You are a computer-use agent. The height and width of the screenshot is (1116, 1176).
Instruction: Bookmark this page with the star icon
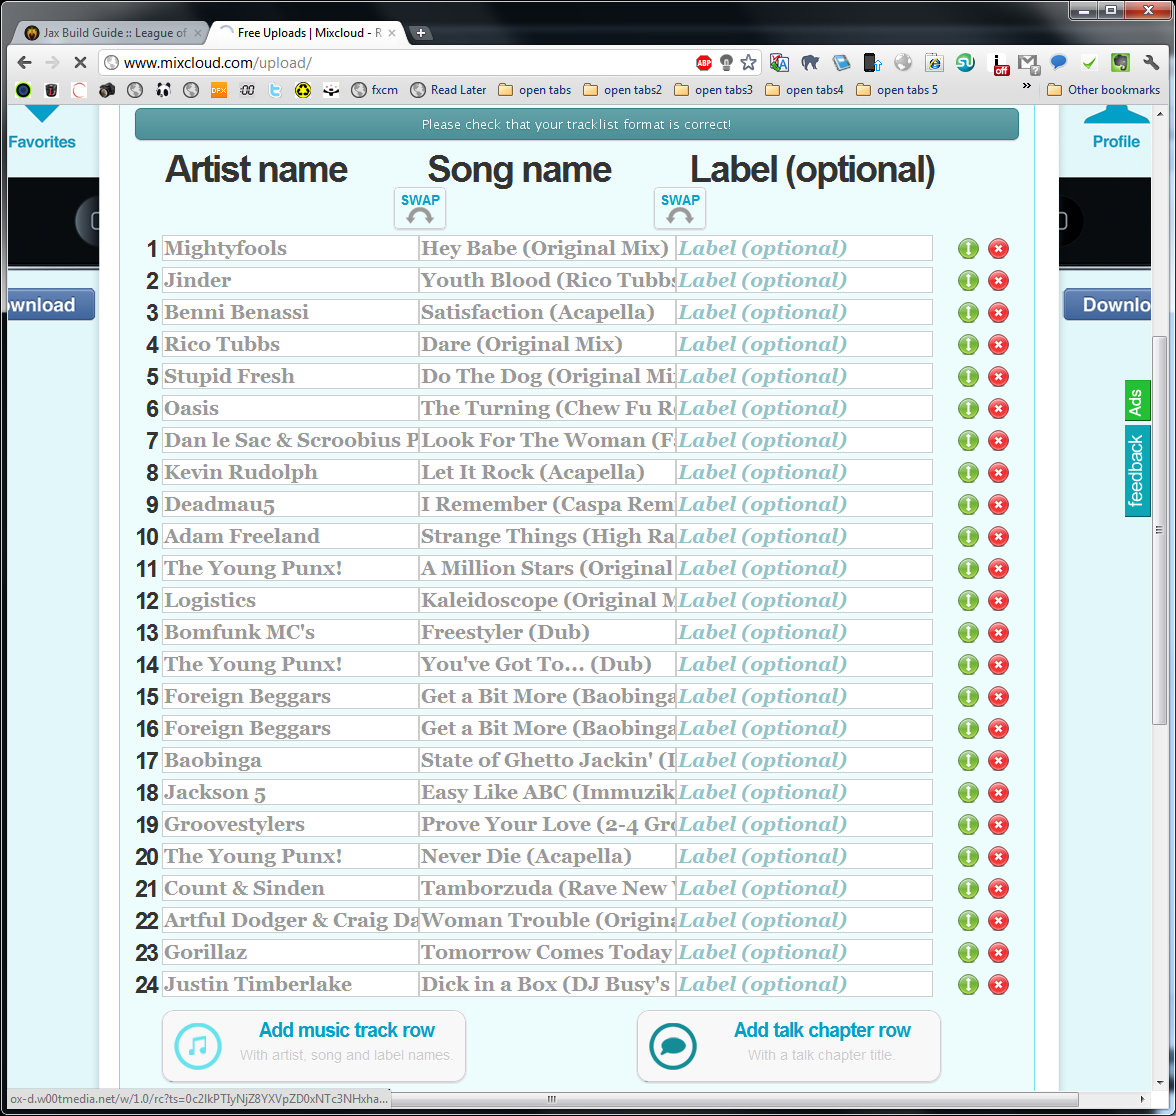748,62
